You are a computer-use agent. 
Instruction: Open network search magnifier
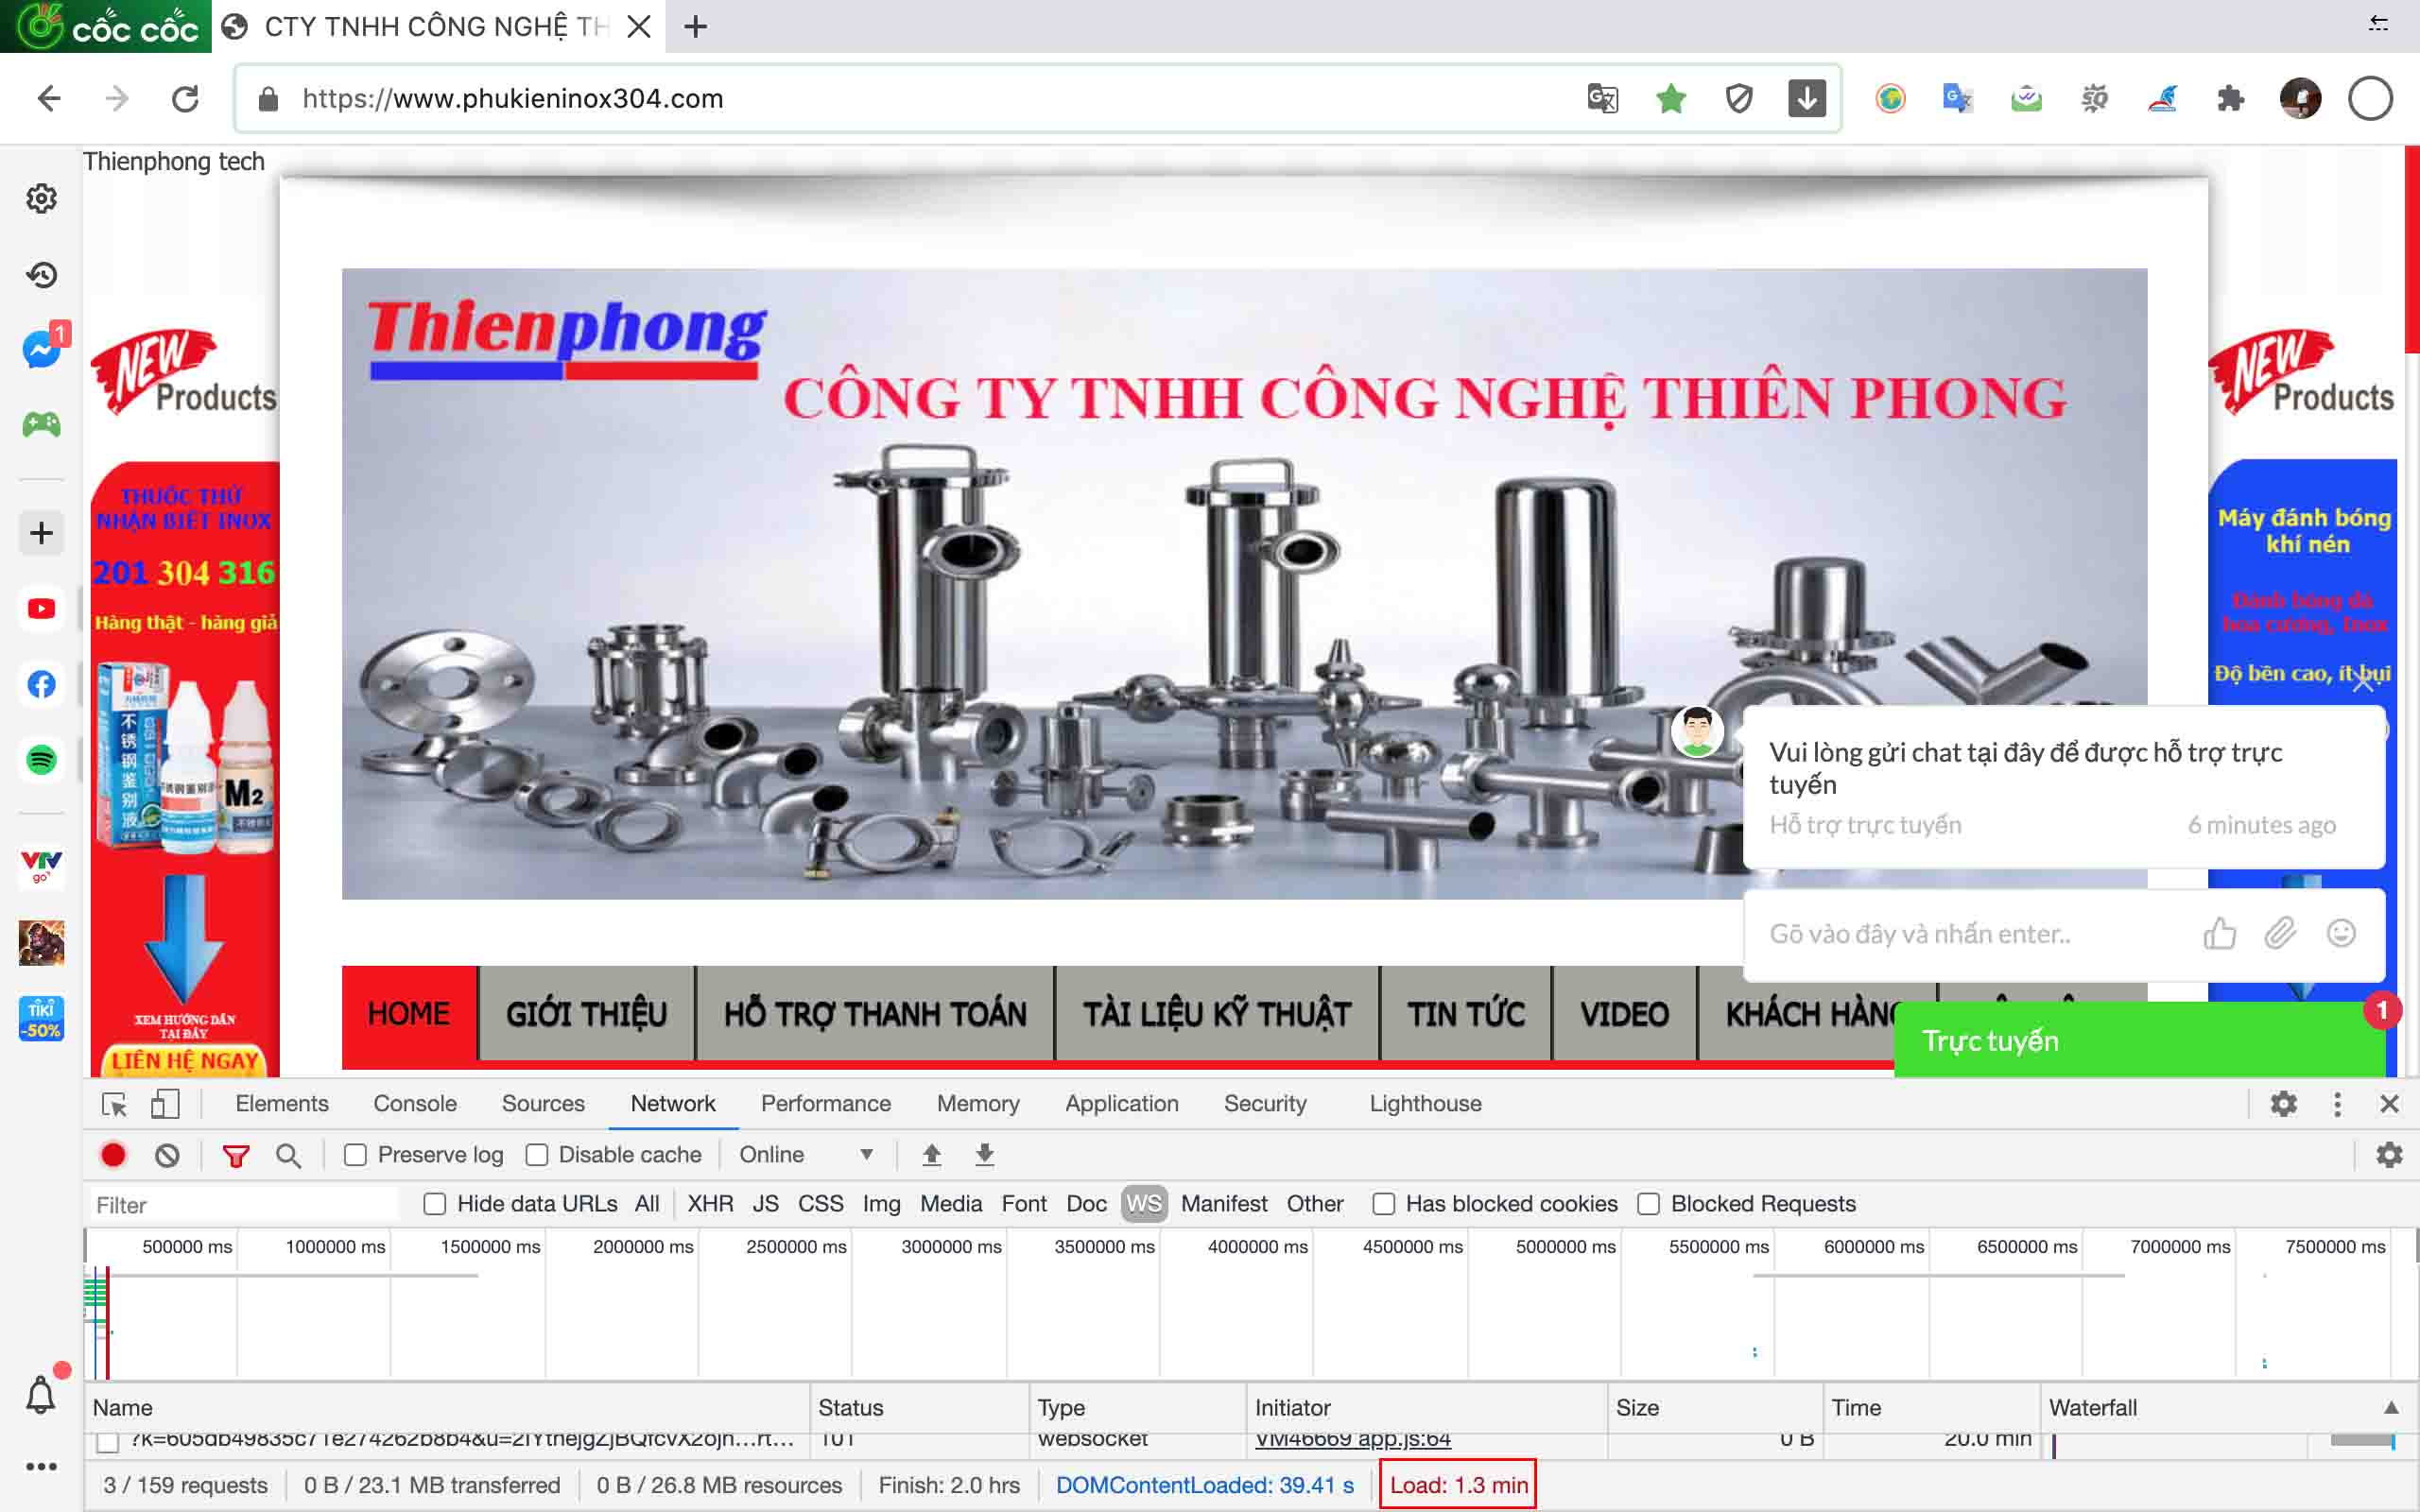tap(288, 1156)
